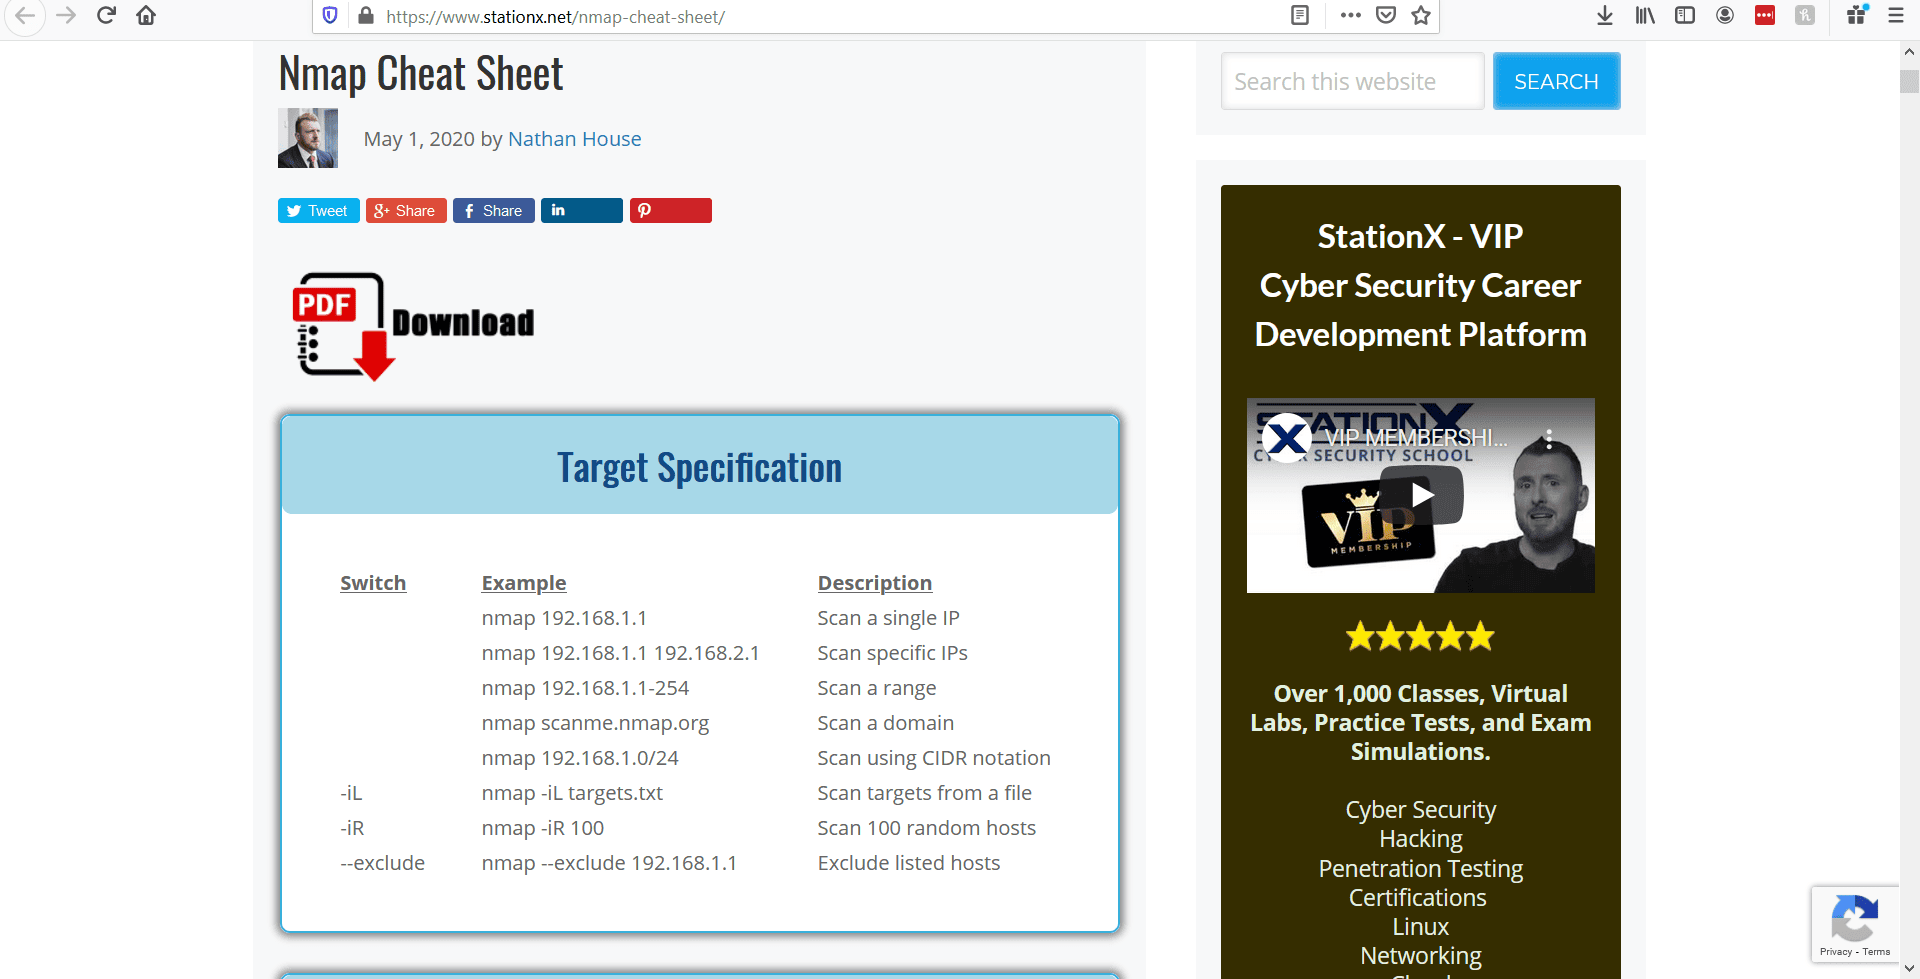Toggle Reader View icon in address bar
The width and height of the screenshot is (1920, 979).
click(1300, 16)
